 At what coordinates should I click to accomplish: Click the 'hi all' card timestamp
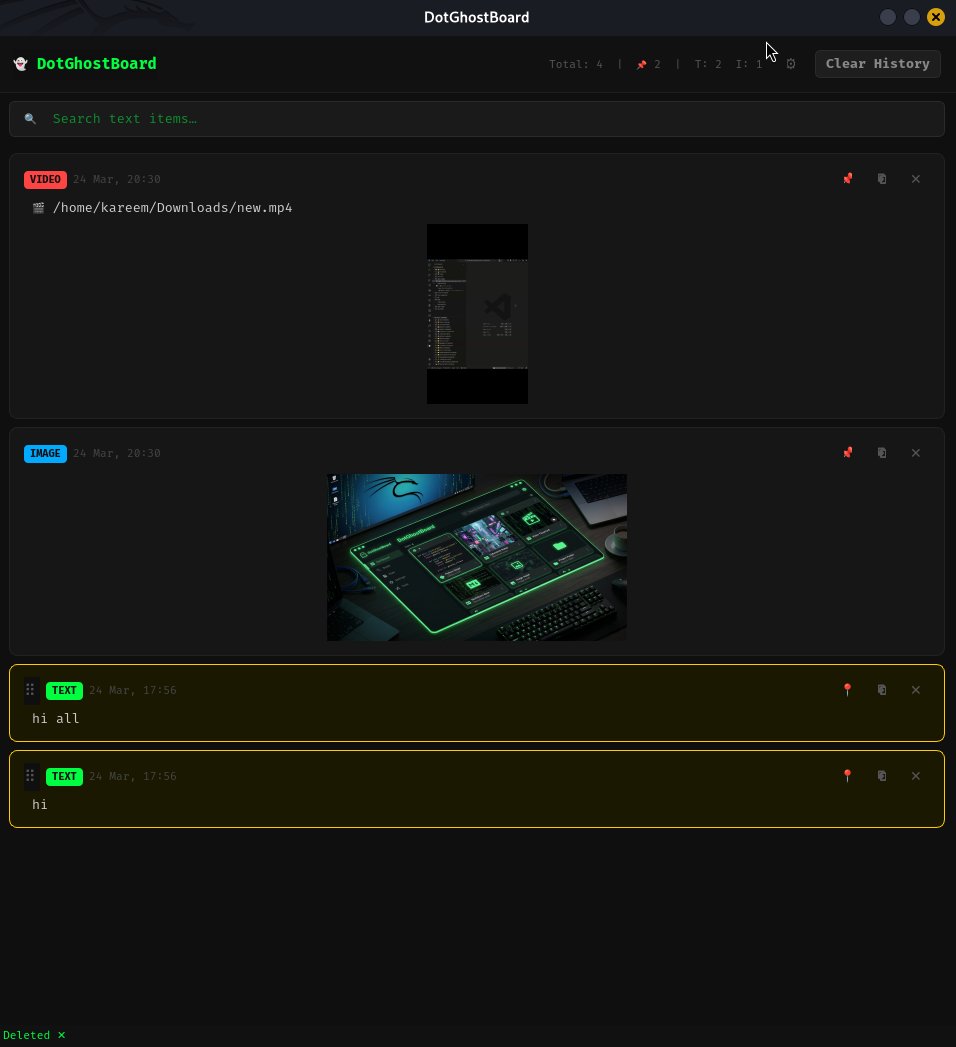click(x=133, y=690)
